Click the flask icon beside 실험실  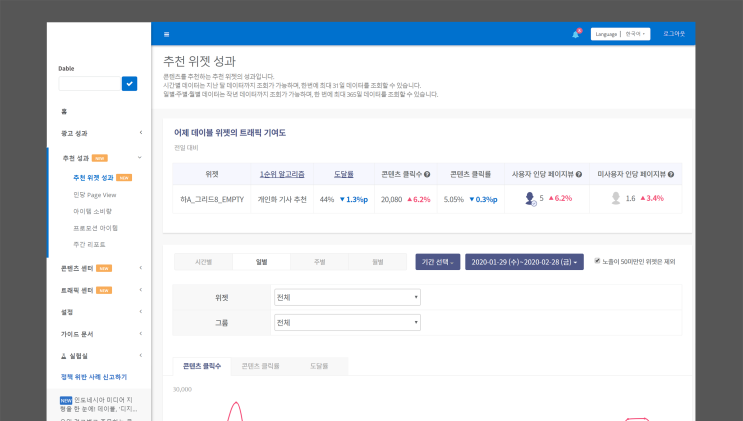[63, 356]
